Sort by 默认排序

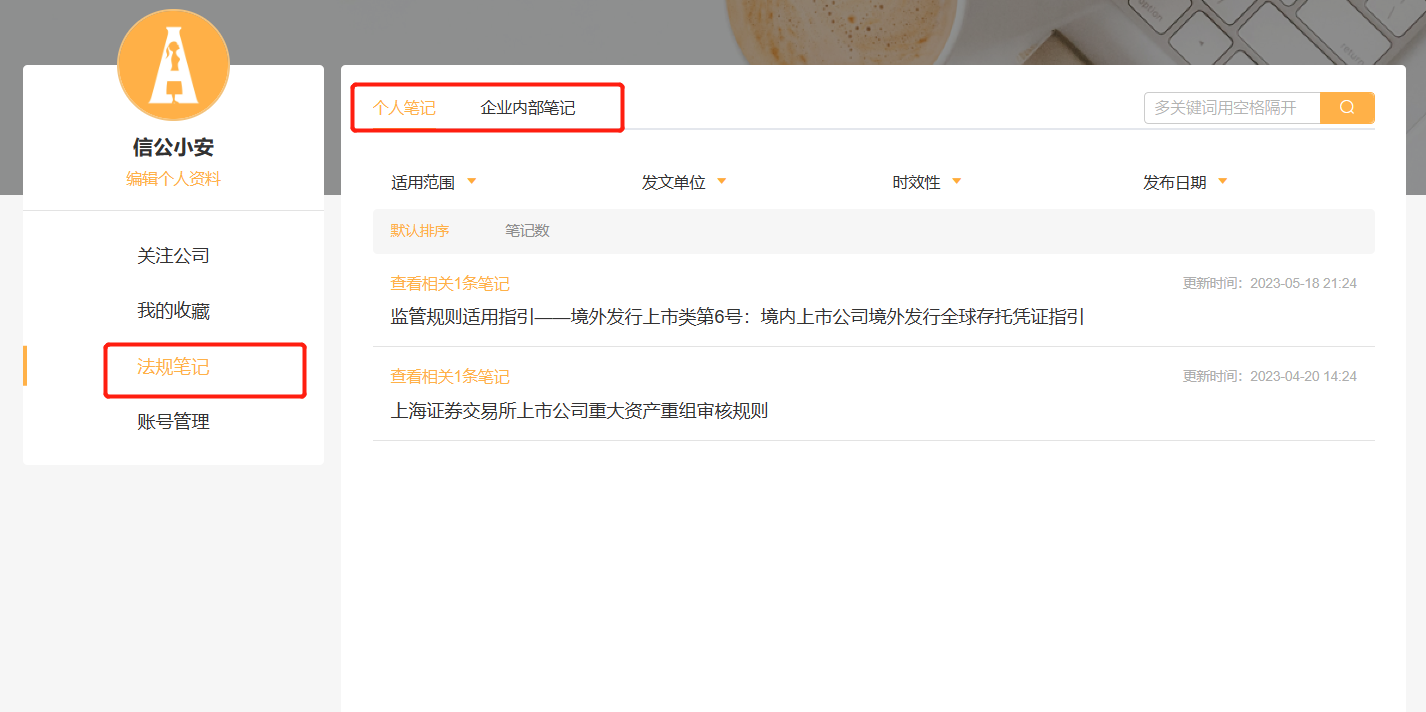click(x=420, y=231)
